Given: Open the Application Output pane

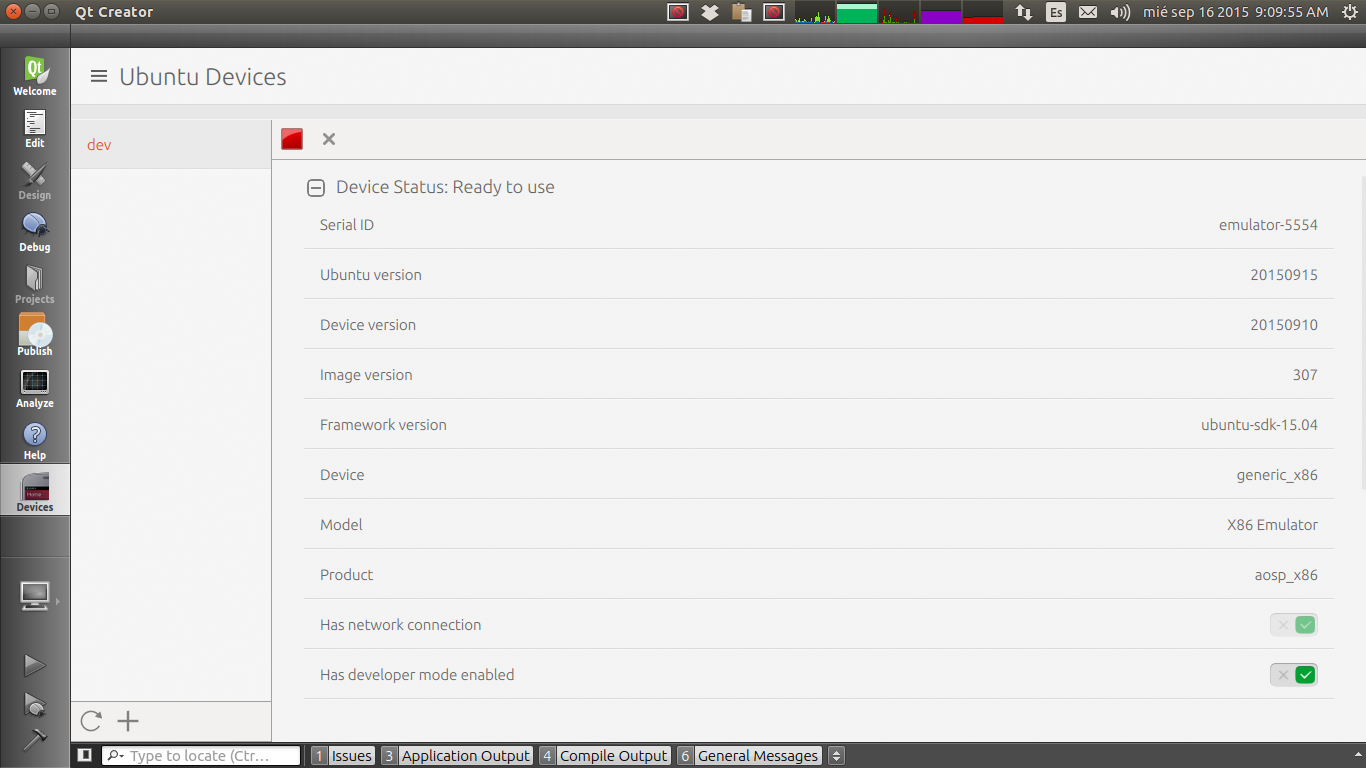Looking at the screenshot, I should click(456, 756).
